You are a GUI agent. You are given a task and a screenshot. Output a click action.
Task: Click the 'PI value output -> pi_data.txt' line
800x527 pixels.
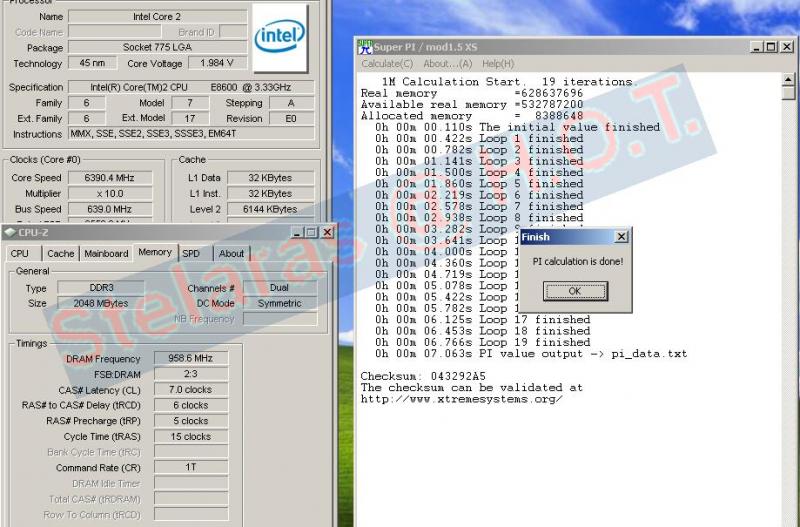click(x=531, y=354)
